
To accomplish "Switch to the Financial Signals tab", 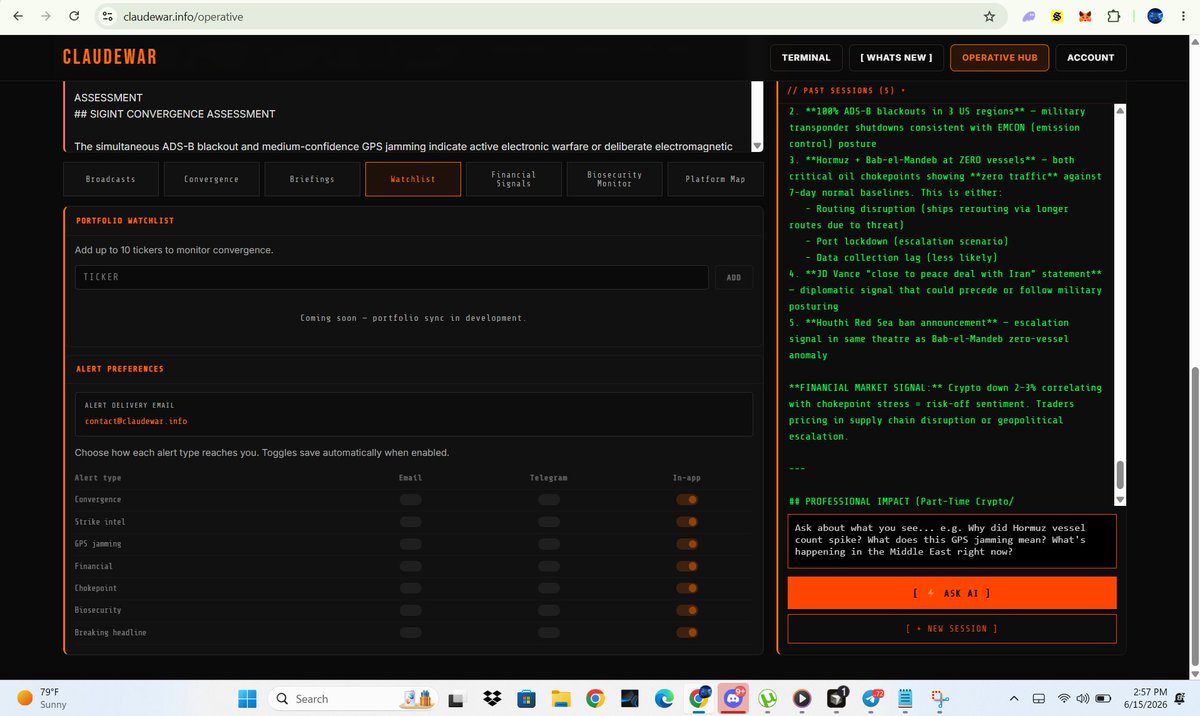I will tap(513, 179).
